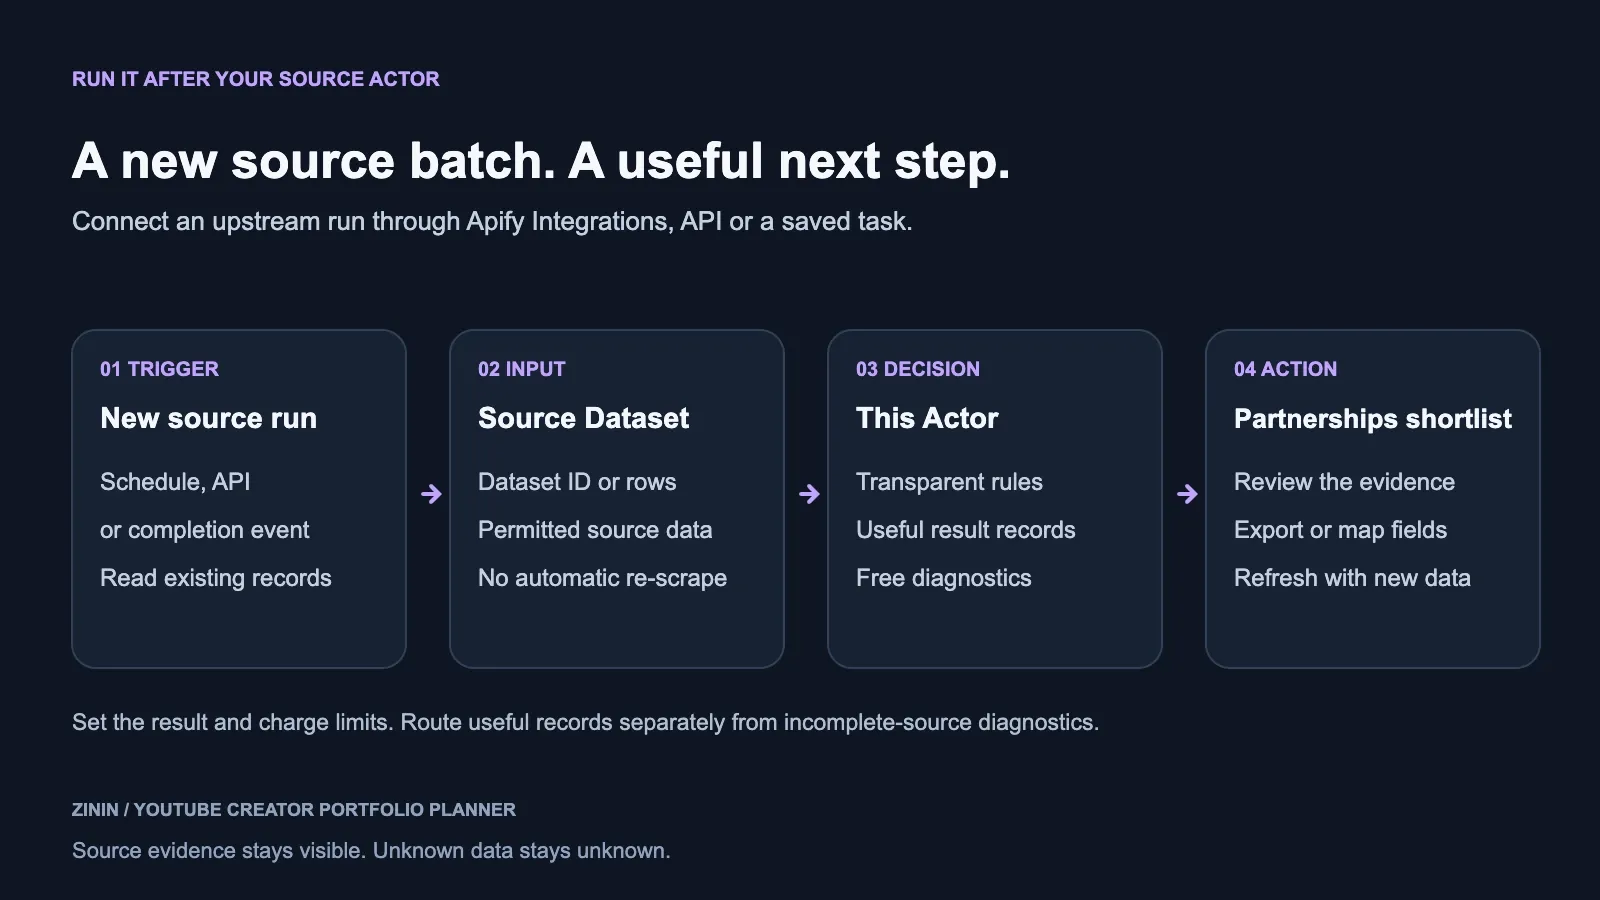Click the RUN IT AFTER YOUR SOURCE ACTOR eyebrow

[x=255, y=79]
